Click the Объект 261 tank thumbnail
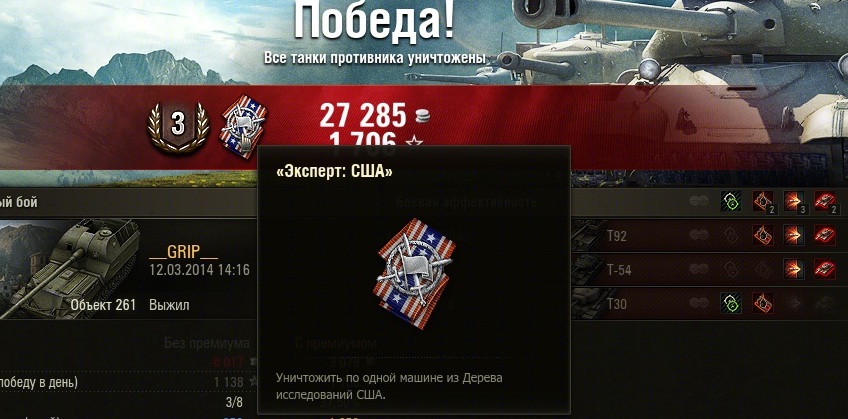Viewport: 848px width, 419px height. [70, 269]
